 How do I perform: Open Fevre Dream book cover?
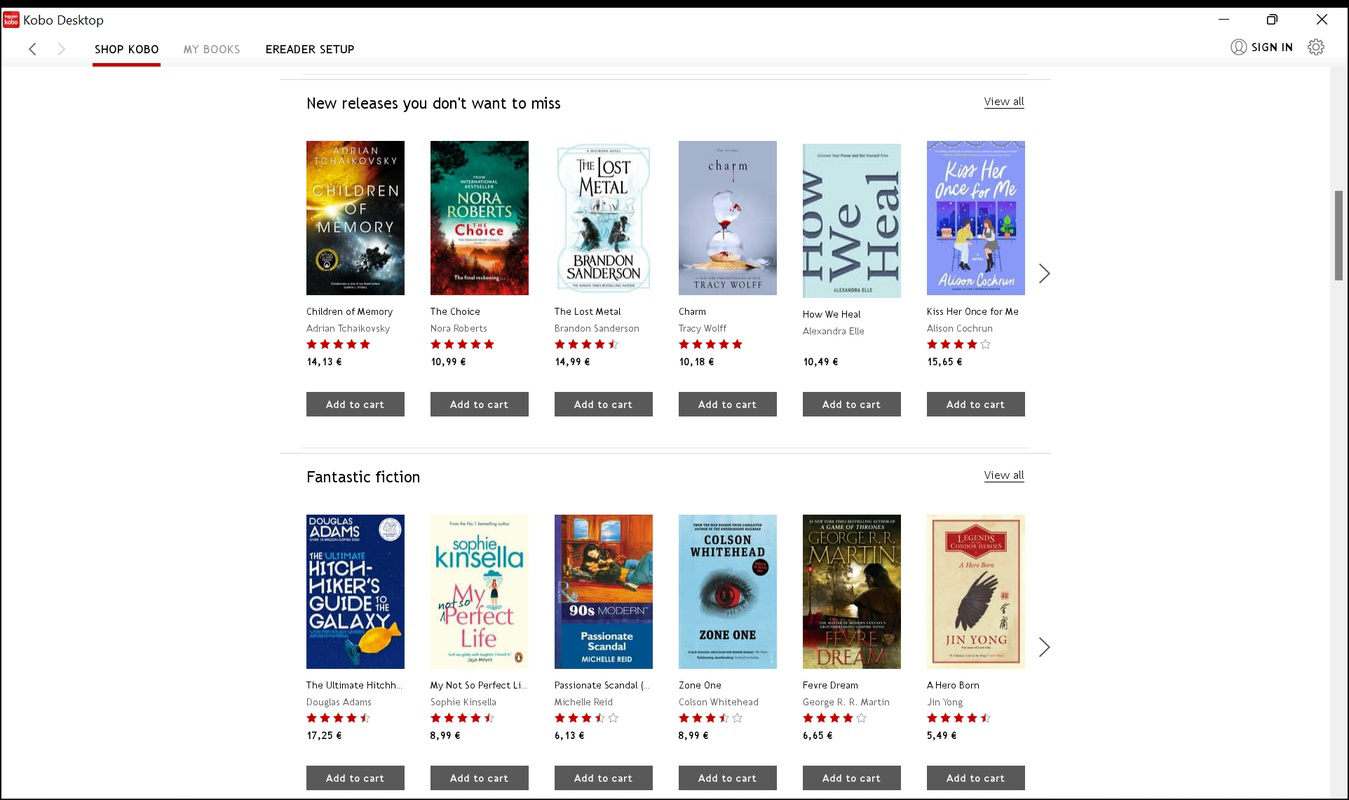coord(851,592)
